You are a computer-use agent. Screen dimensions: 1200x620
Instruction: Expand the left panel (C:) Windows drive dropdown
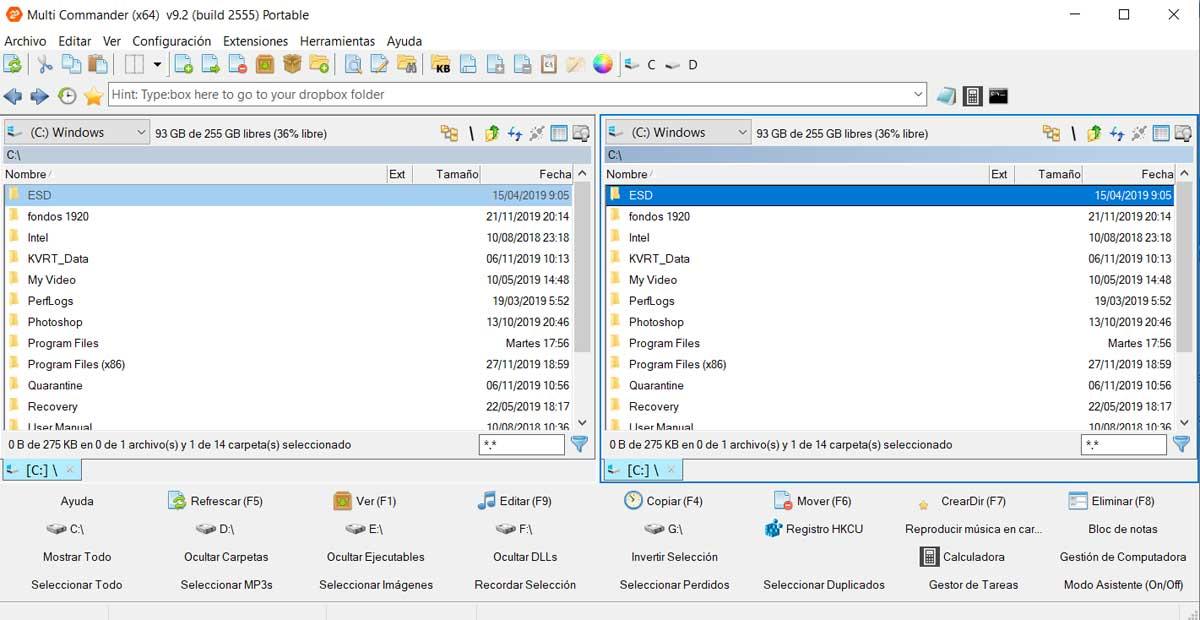pos(140,132)
